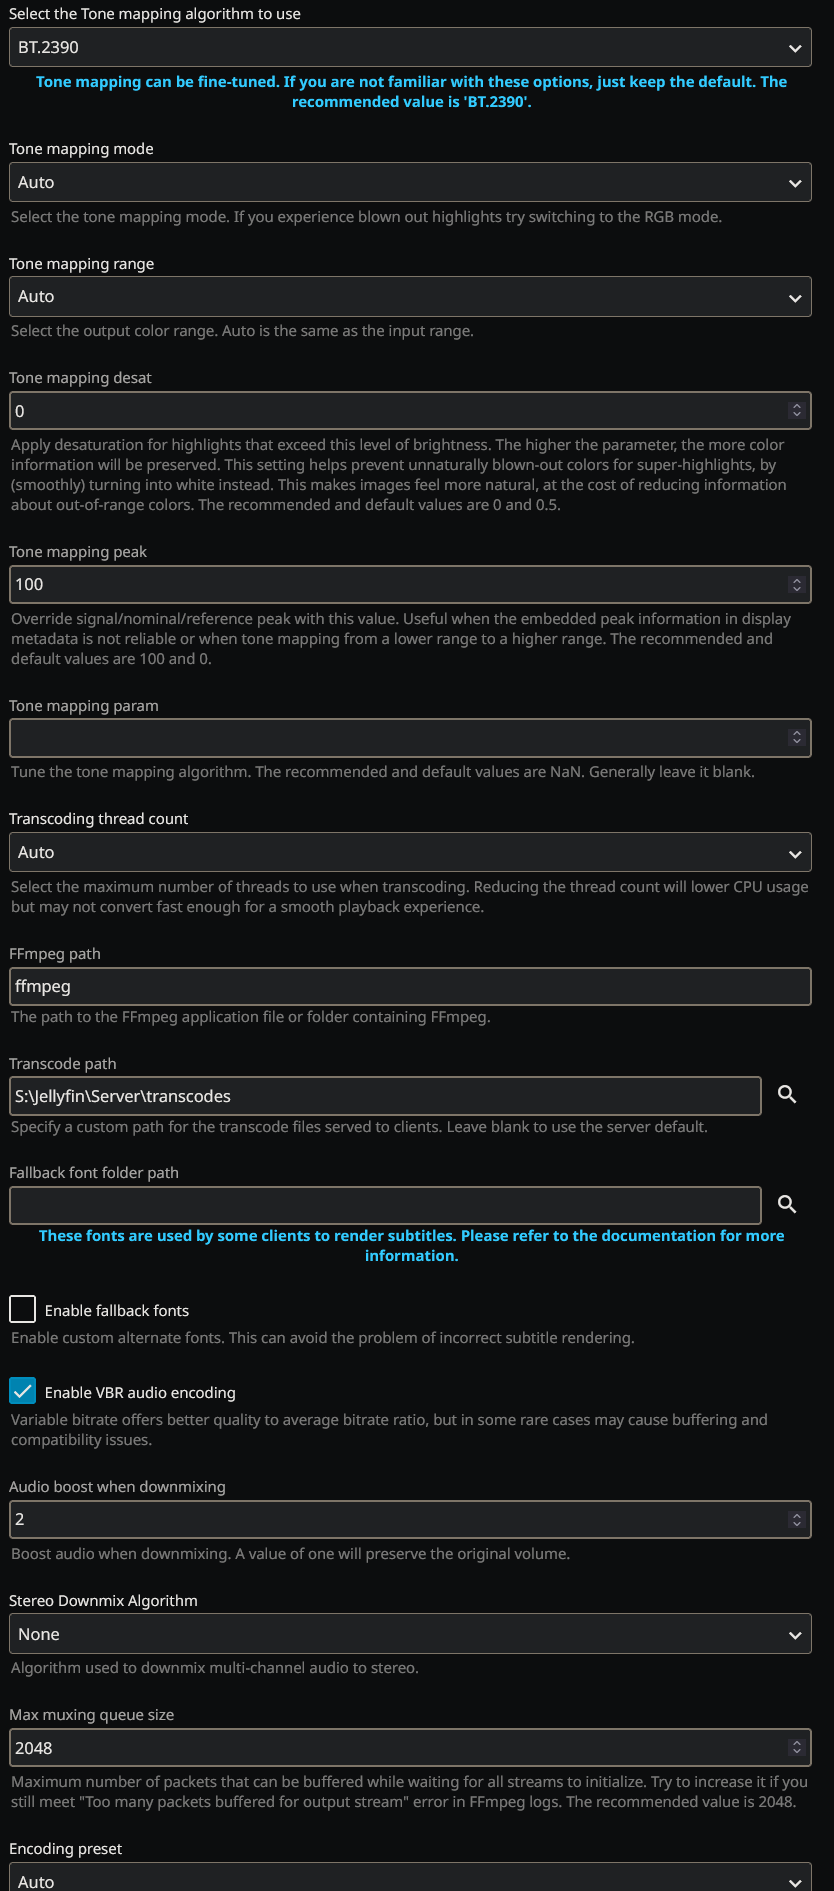Click the Tone mapping peak stepper arrows
This screenshot has width=834, height=1891.
coord(796,585)
